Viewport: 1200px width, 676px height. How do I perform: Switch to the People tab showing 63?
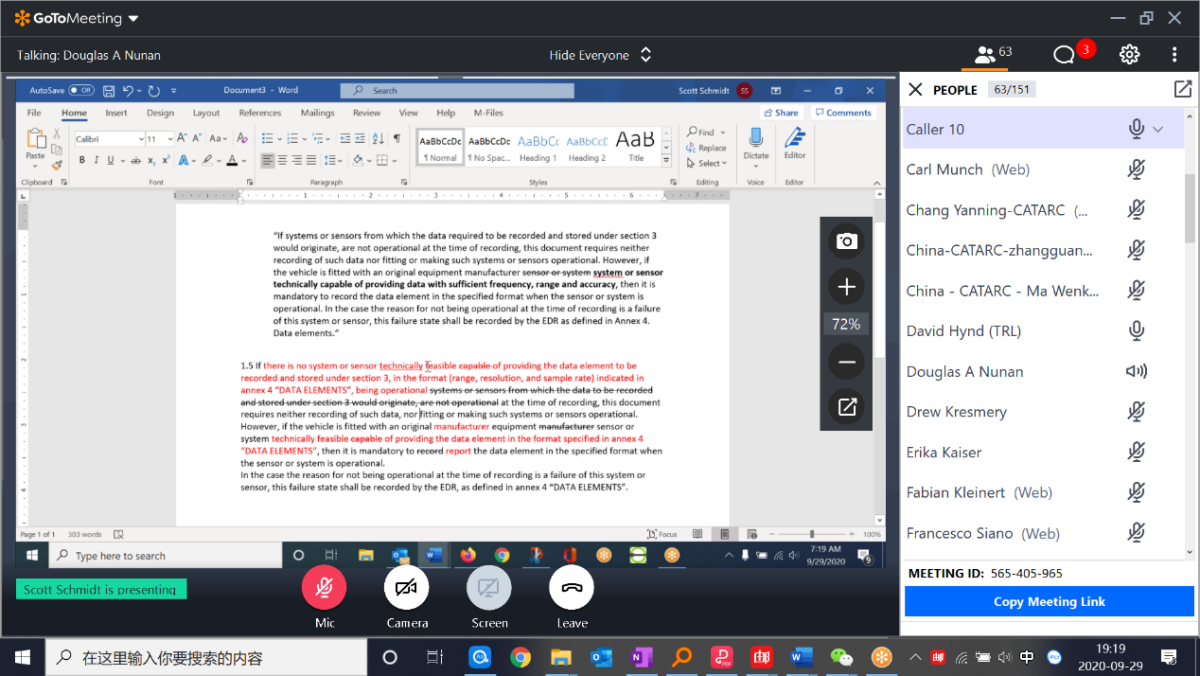coord(993,54)
